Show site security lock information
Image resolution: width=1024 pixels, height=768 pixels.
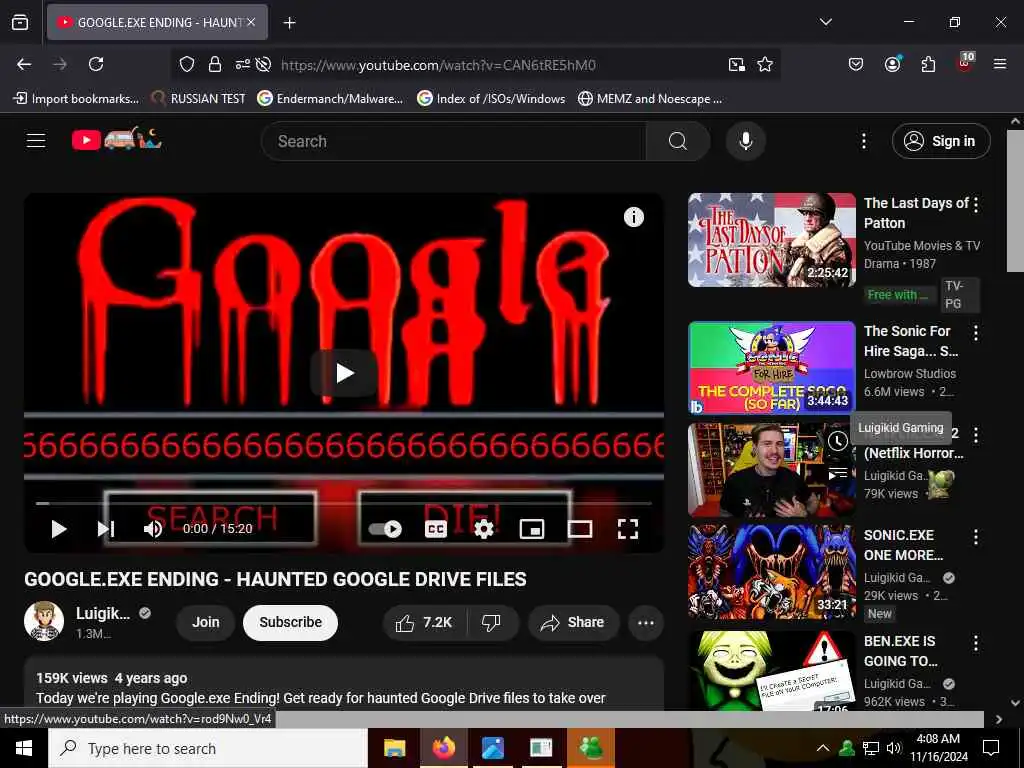click(x=214, y=64)
